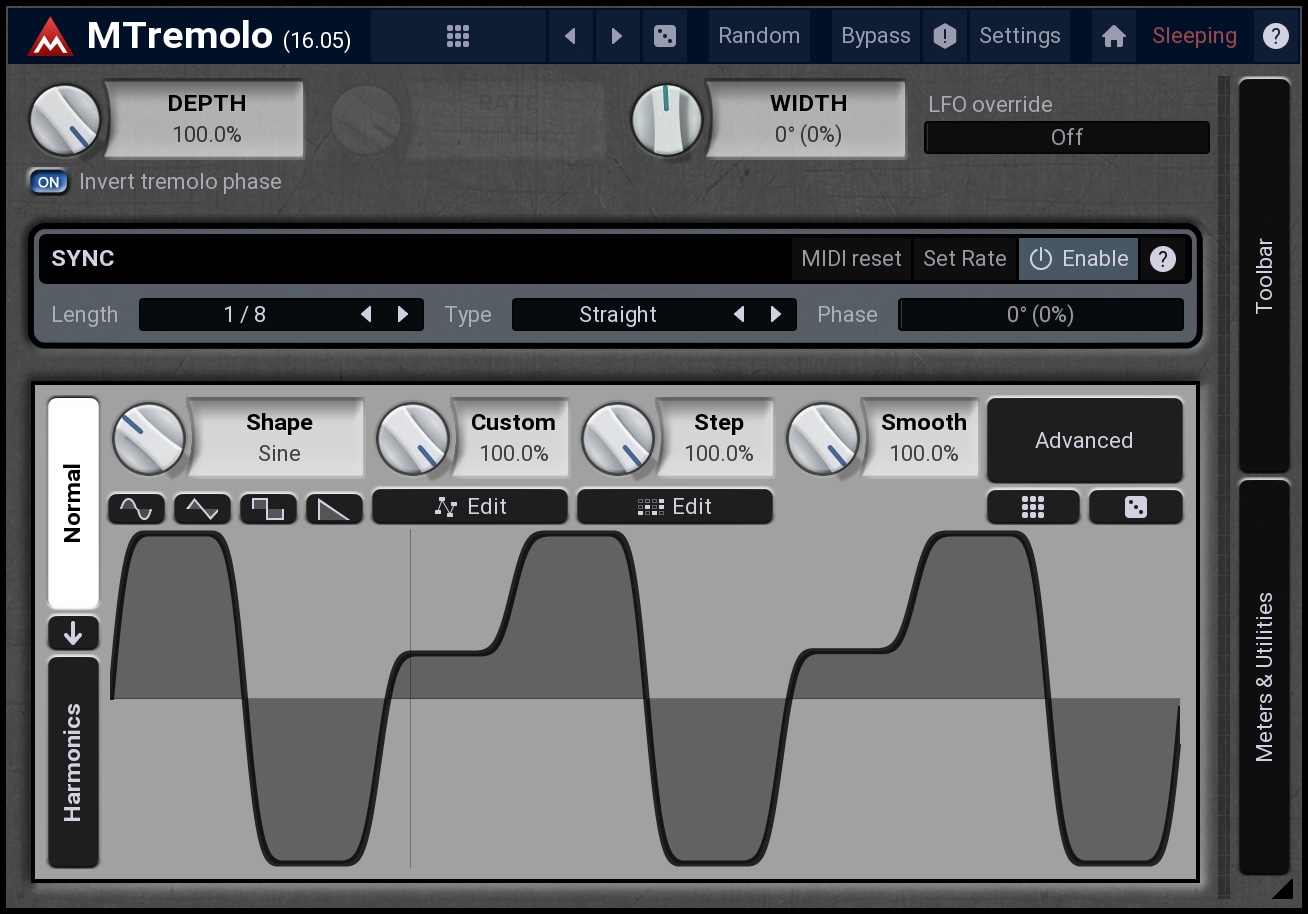The image size is (1308, 914).
Task: Turn the Smooth knob
Action: point(823,439)
